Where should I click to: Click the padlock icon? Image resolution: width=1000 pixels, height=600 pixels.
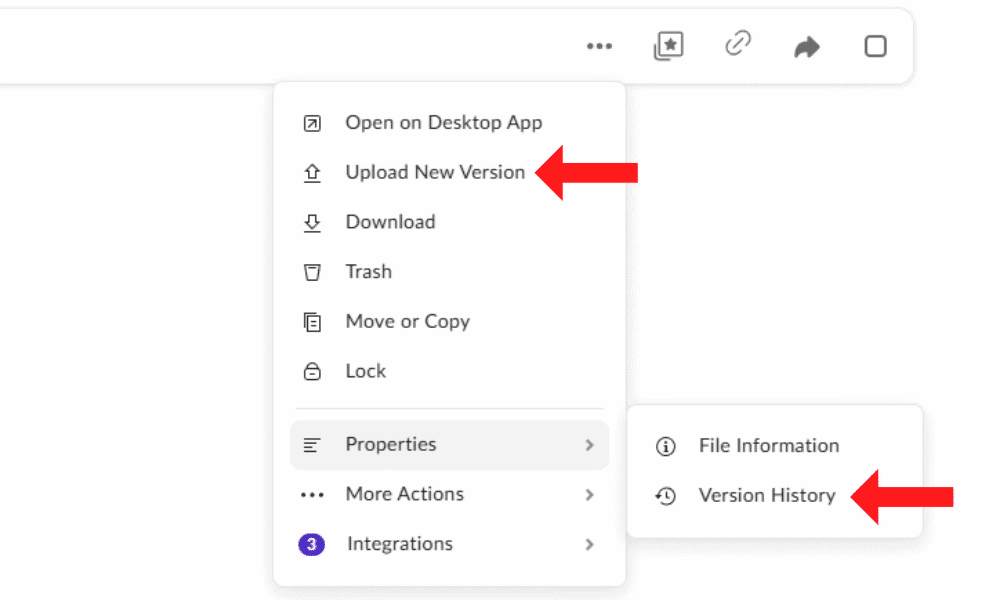312,371
